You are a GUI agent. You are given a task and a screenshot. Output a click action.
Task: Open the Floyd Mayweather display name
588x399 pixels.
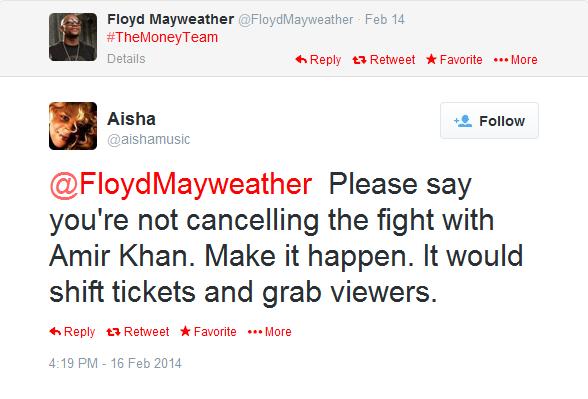pyautogui.click(x=171, y=19)
